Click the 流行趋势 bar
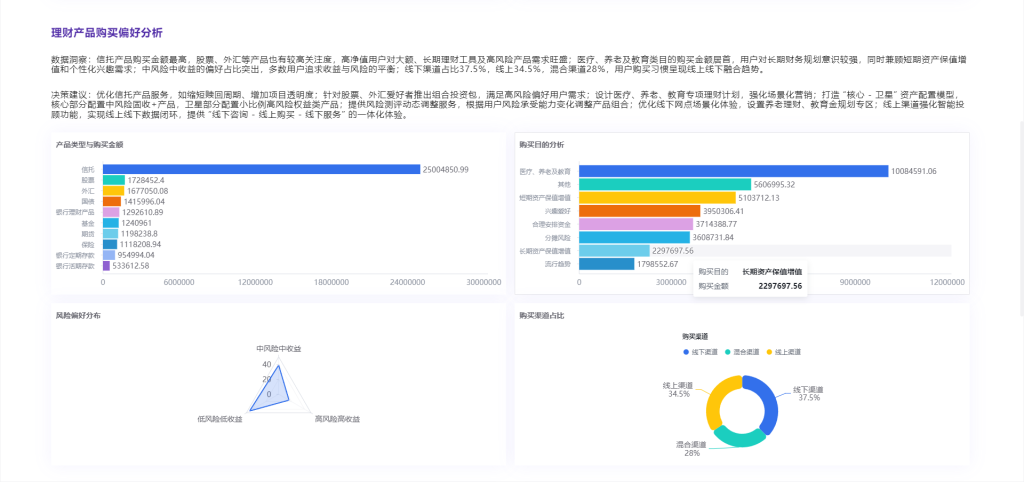This screenshot has width=1024, height=482. pyautogui.click(x=607, y=264)
